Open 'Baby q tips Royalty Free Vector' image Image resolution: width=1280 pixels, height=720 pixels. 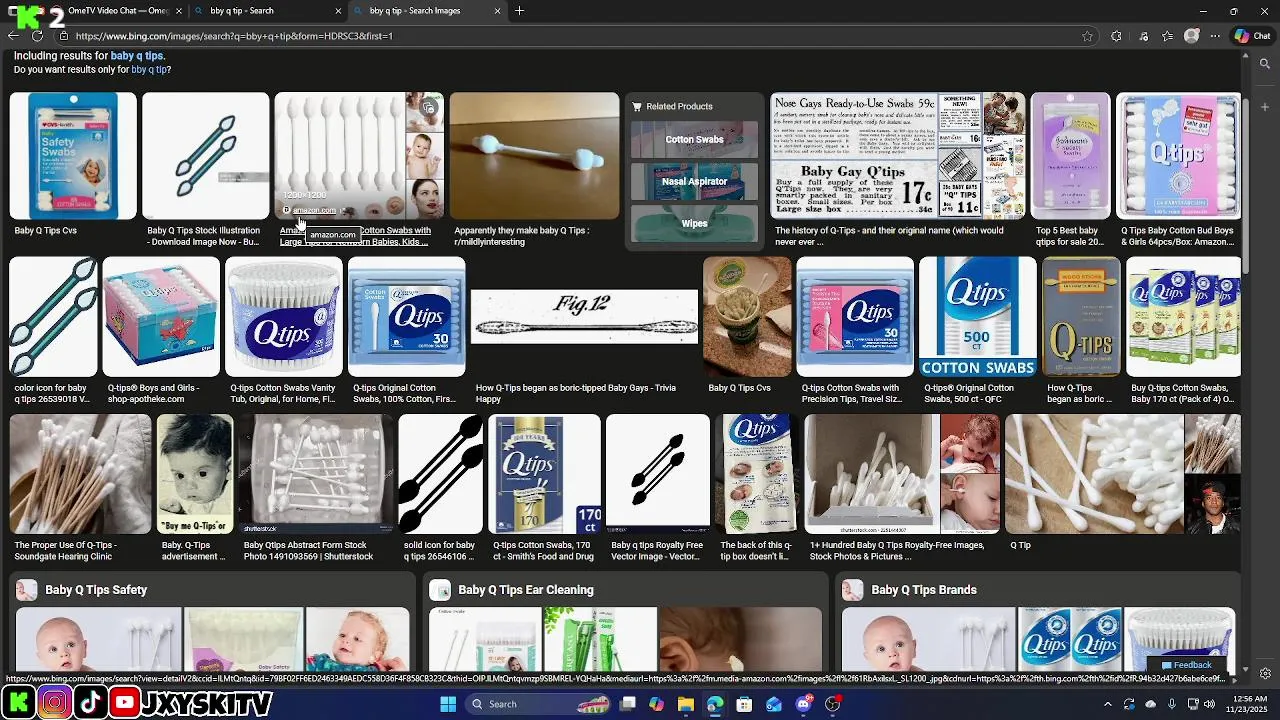pos(657,475)
